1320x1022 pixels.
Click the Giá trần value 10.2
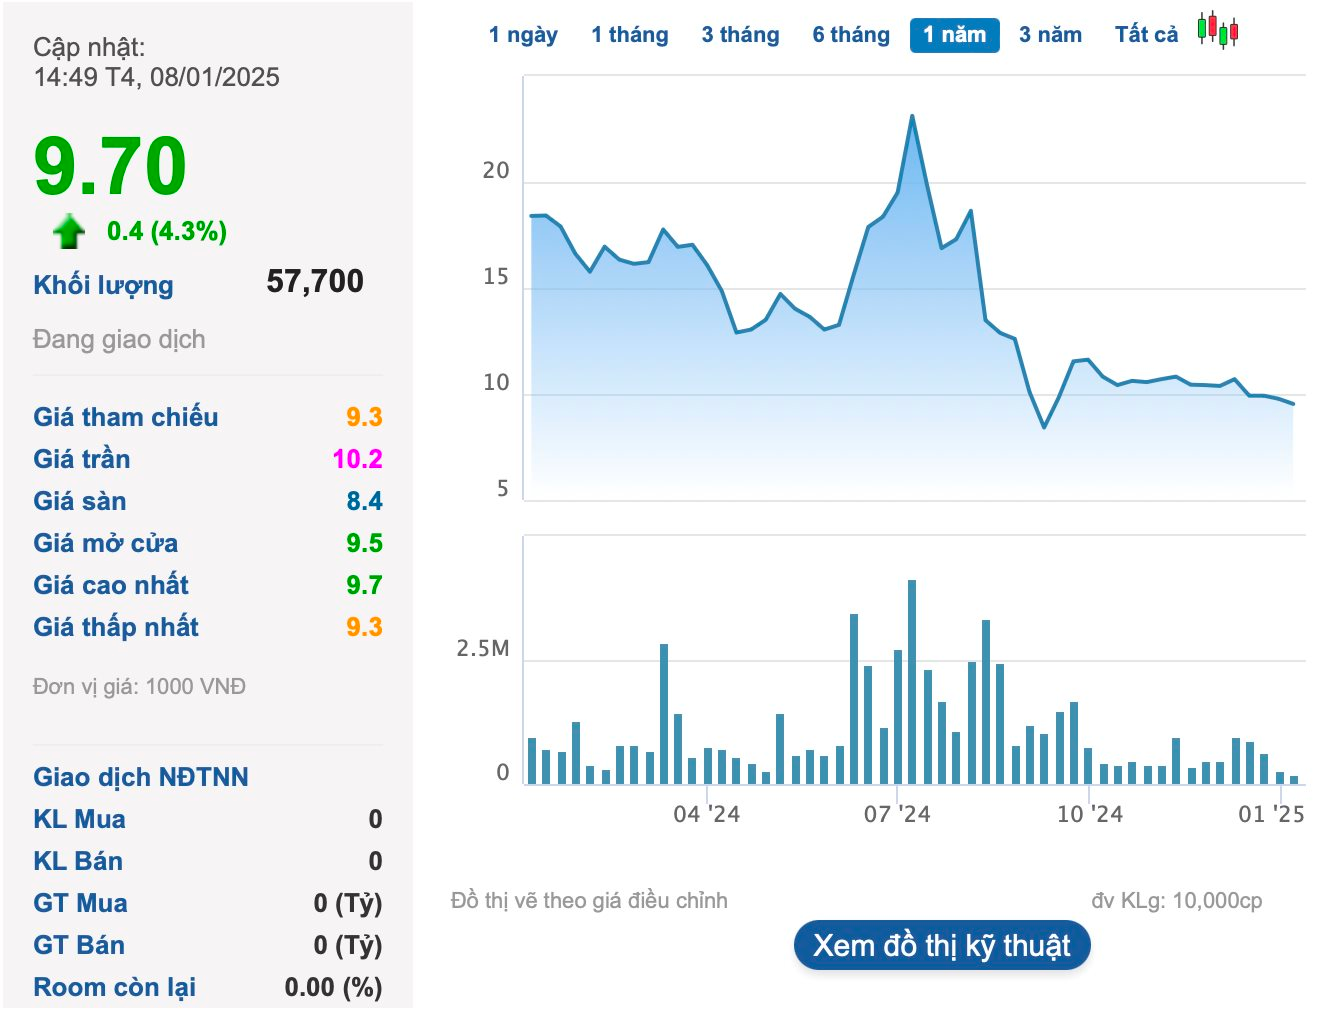coord(357,459)
